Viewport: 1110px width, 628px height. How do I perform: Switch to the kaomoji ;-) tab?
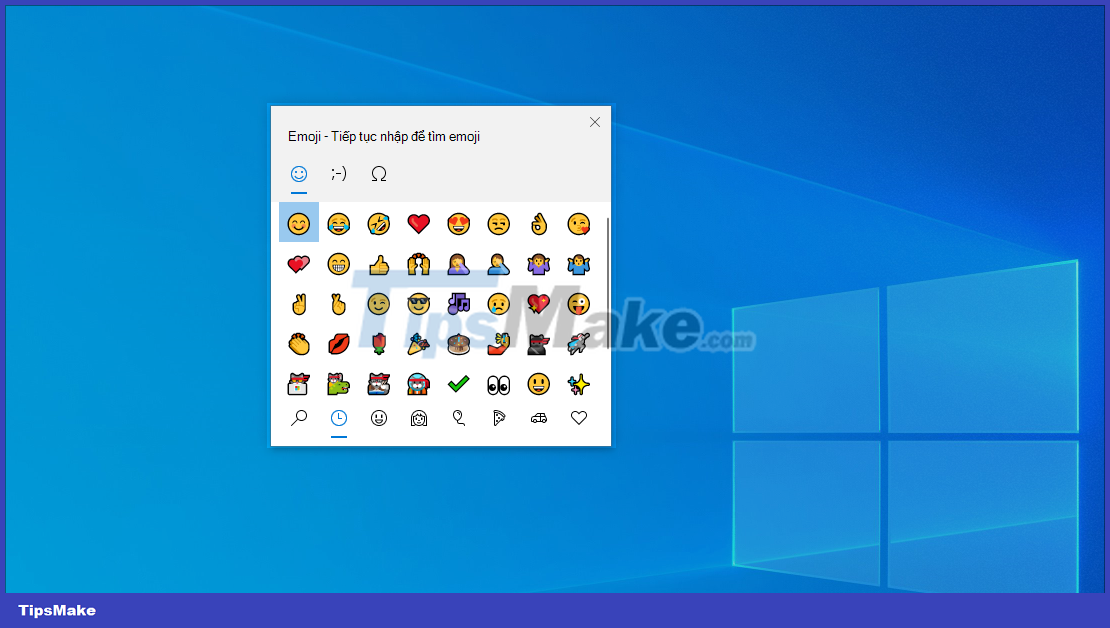point(338,173)
